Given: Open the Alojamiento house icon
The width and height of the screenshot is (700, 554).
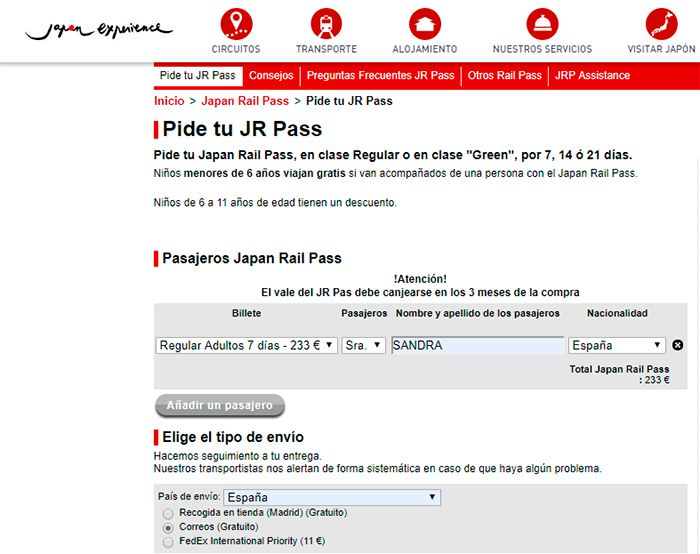Looking at the screenshot, I should tap(425, 23).
